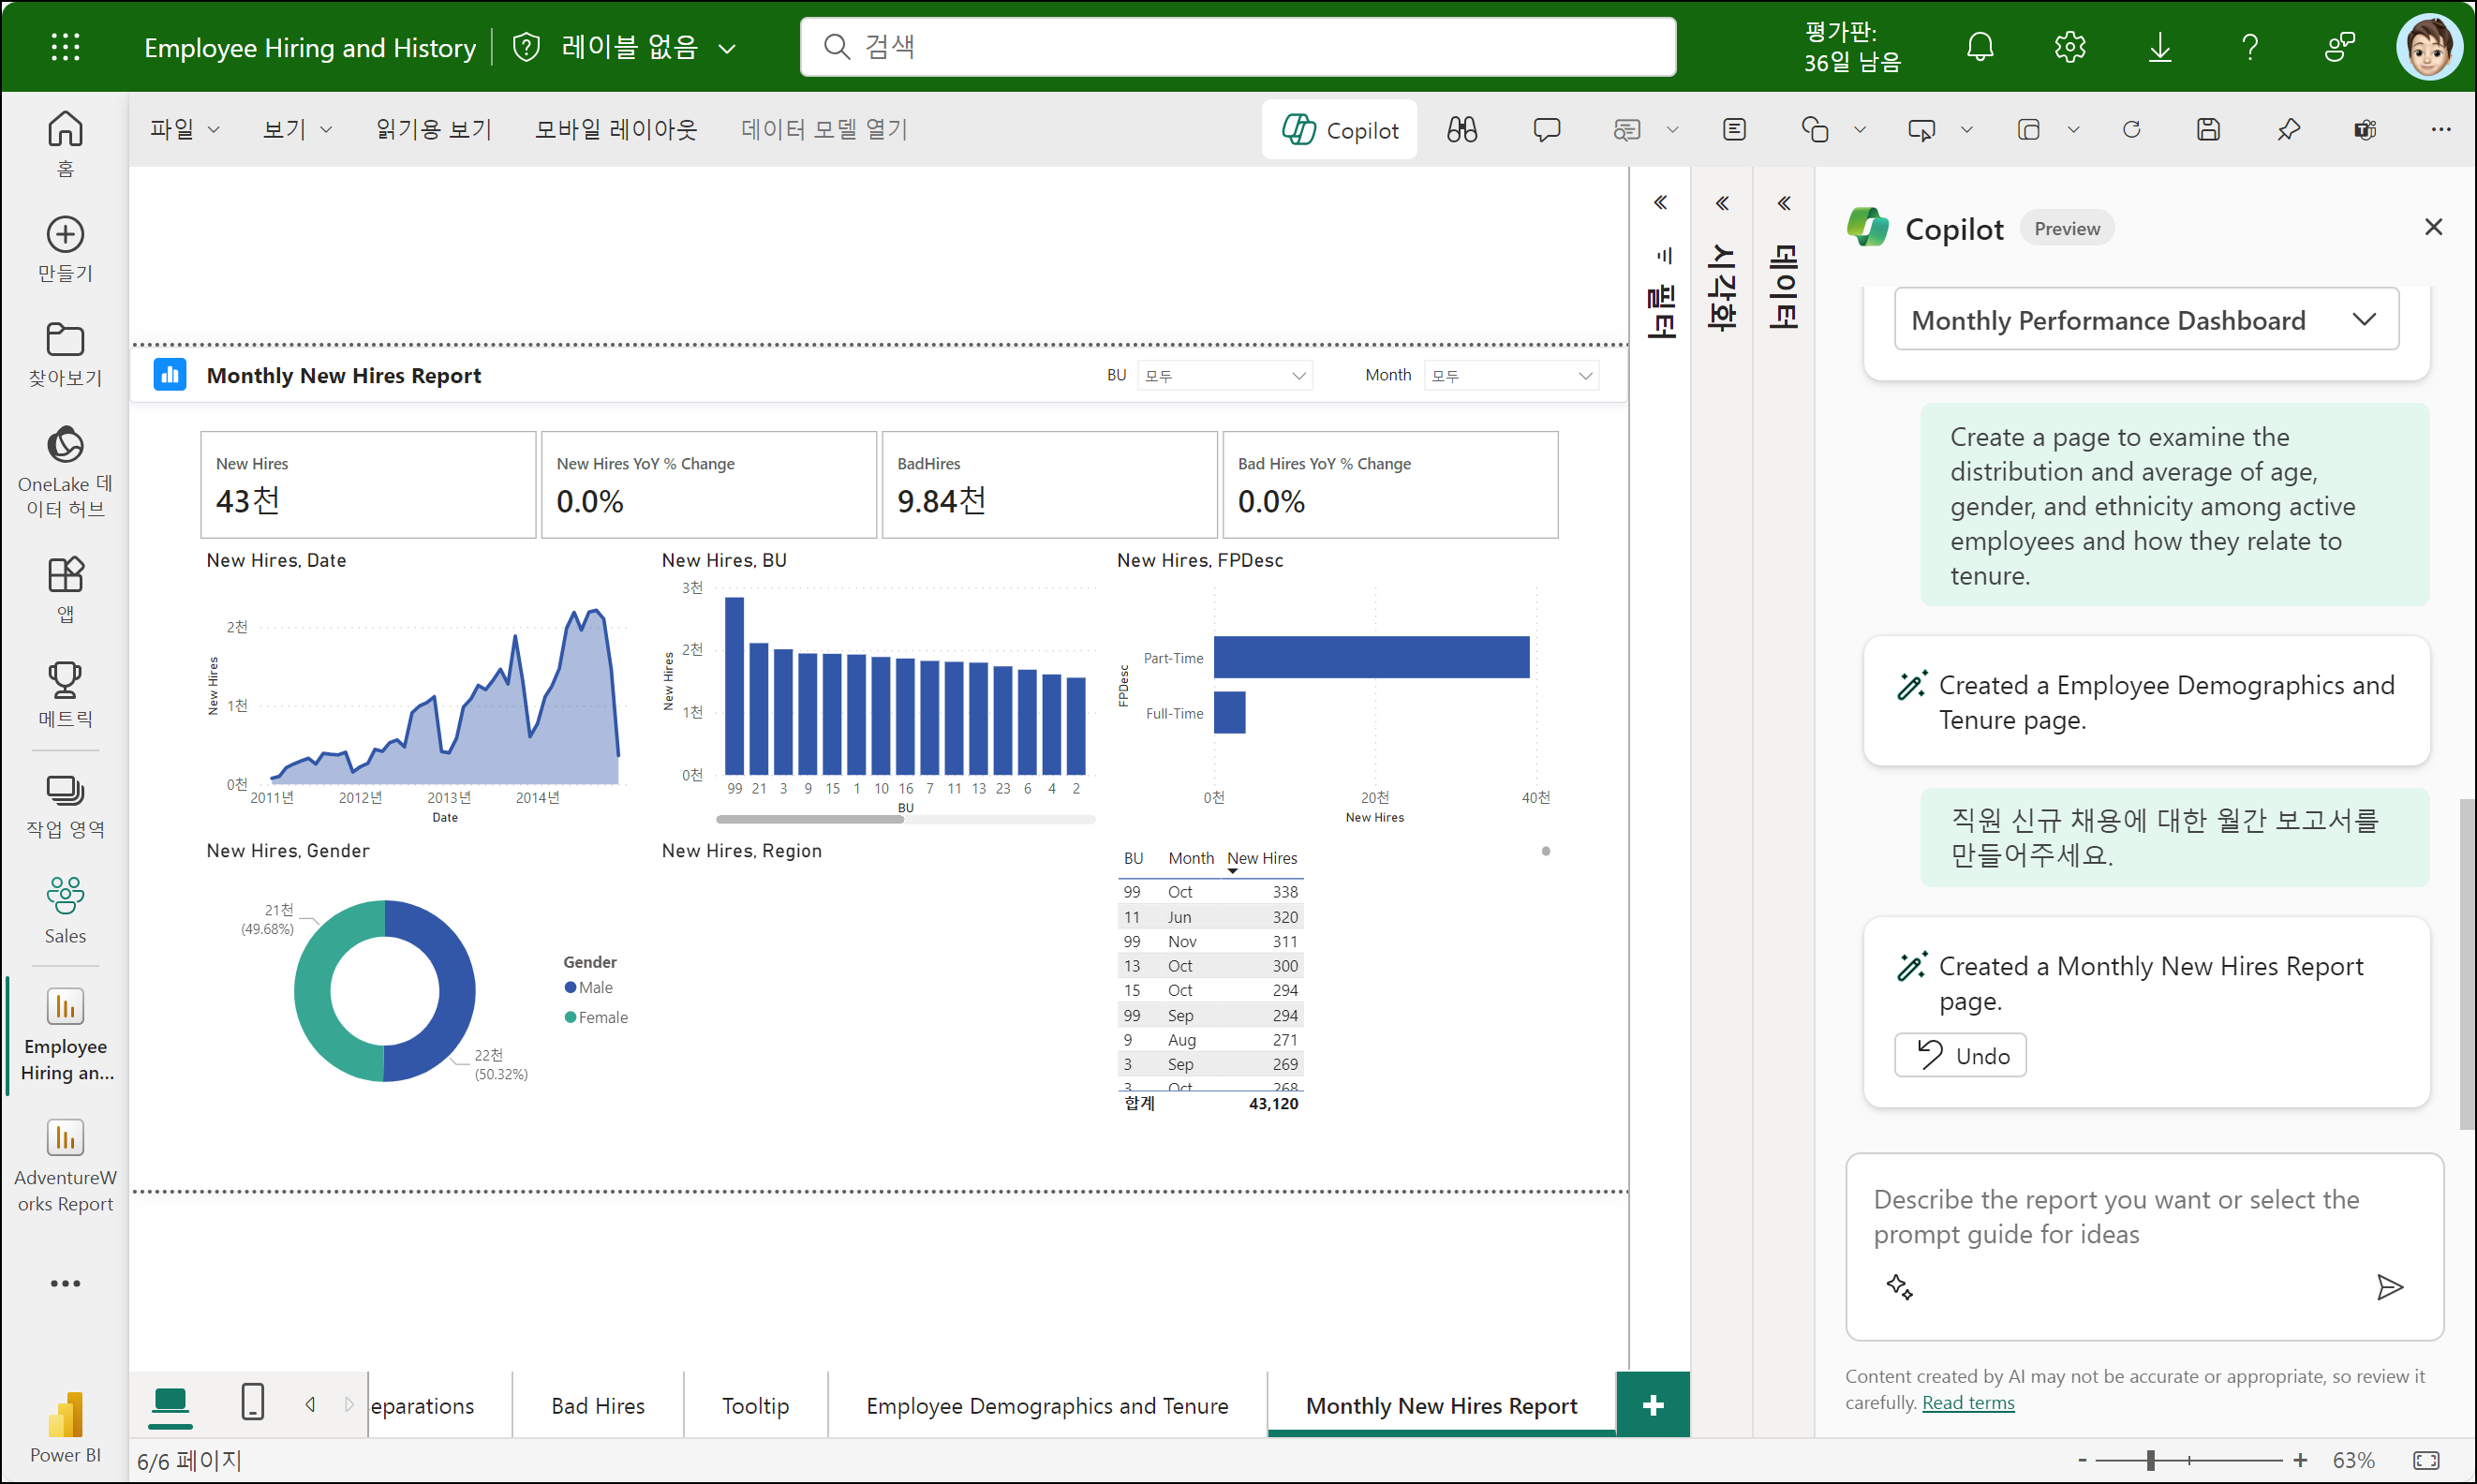
Task: Switch to mobile layout view icon
Action: click(x=253, y=1402)
